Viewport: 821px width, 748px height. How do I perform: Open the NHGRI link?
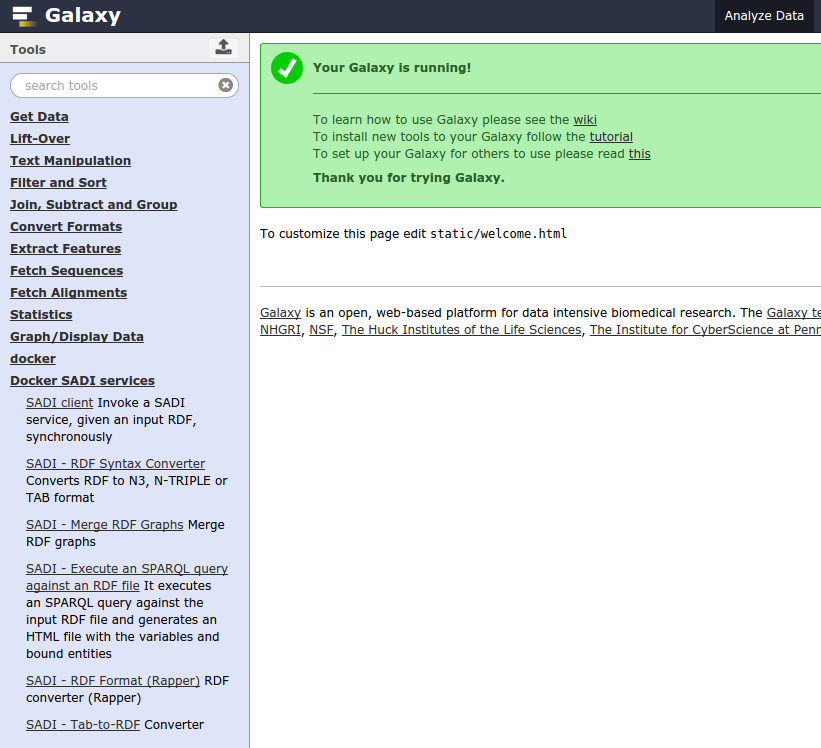[280, 330]
